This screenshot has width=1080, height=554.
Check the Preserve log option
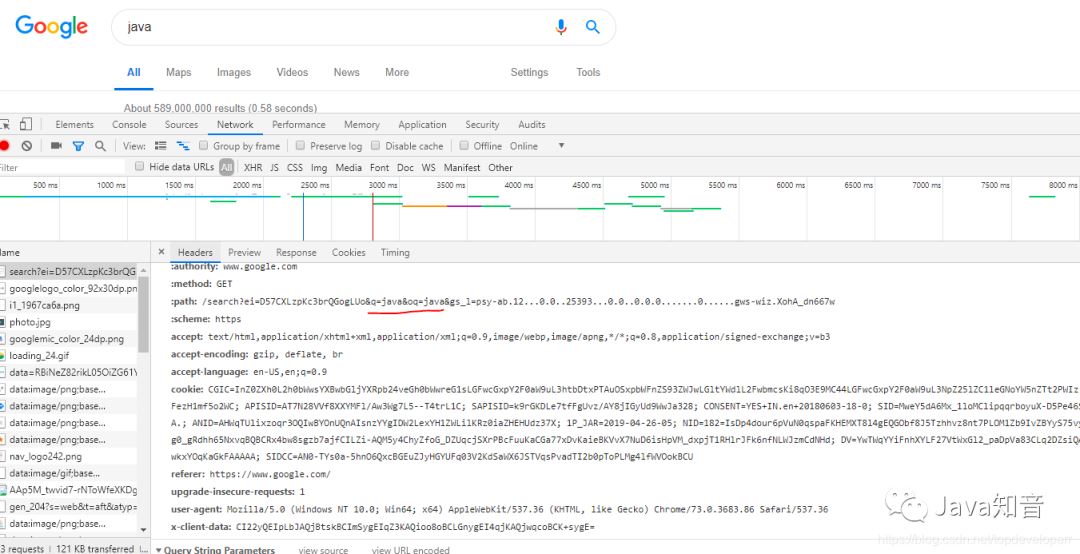(300, 145)
